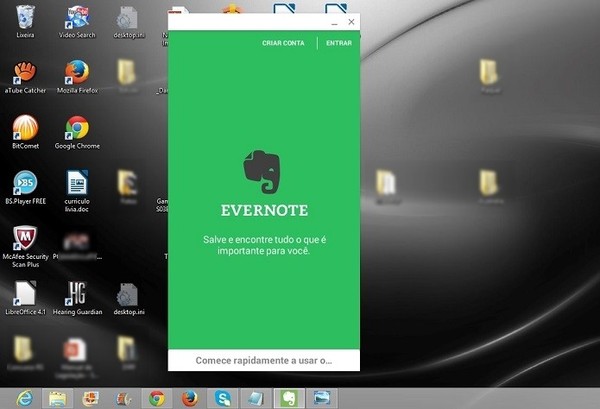Select the desktop.ini file beside Hearing Guardian

[129, 298]
